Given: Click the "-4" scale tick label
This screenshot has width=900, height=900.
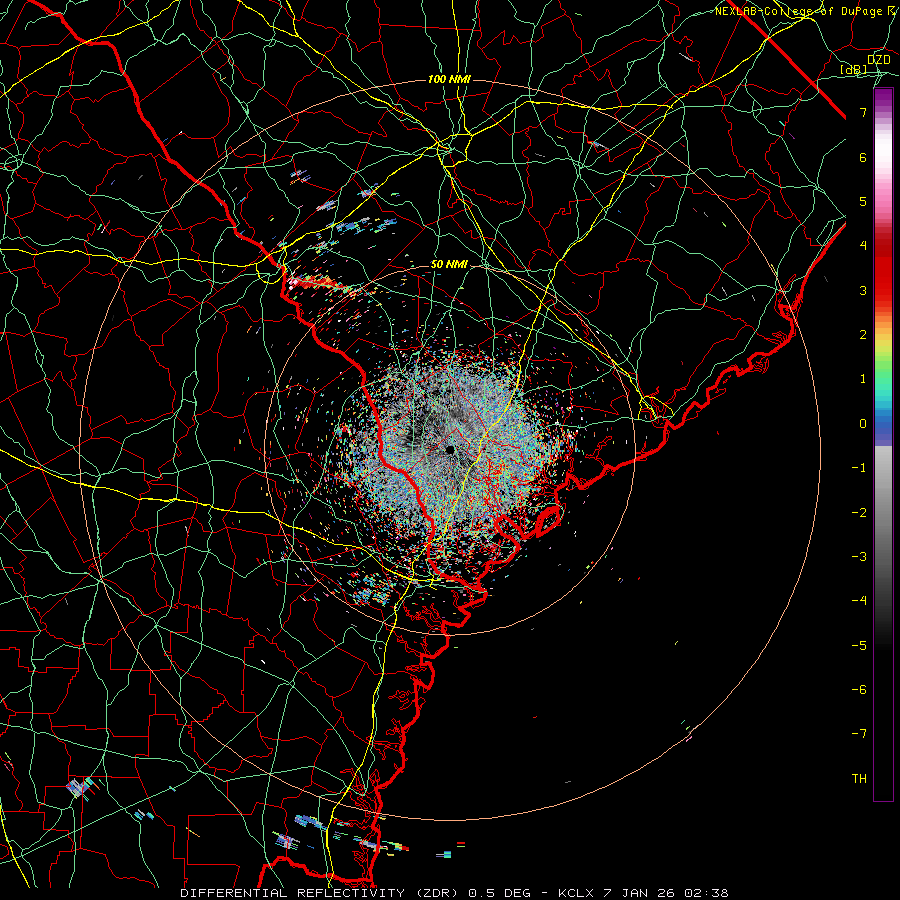Looking at the screenshot, I should click(x=859, y=601).
